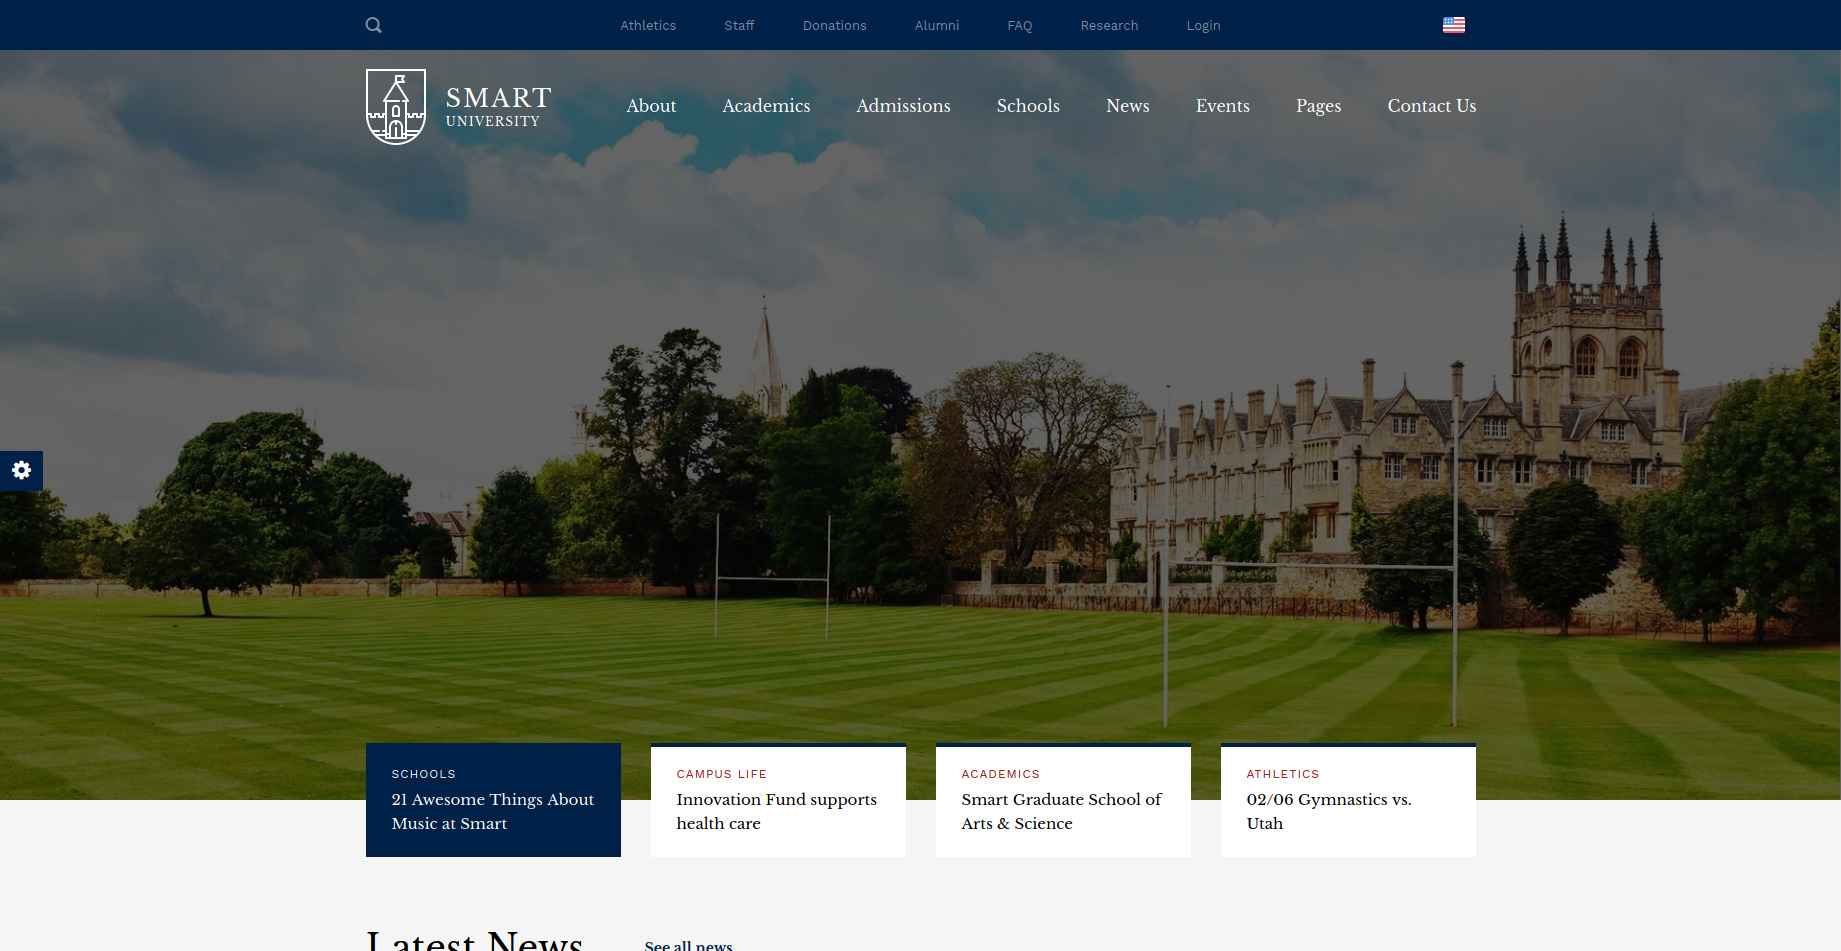Open '21 Awesome Things About Music at Smart'
The width and height of the screenshot is (1841, 951).
[493, 811]
